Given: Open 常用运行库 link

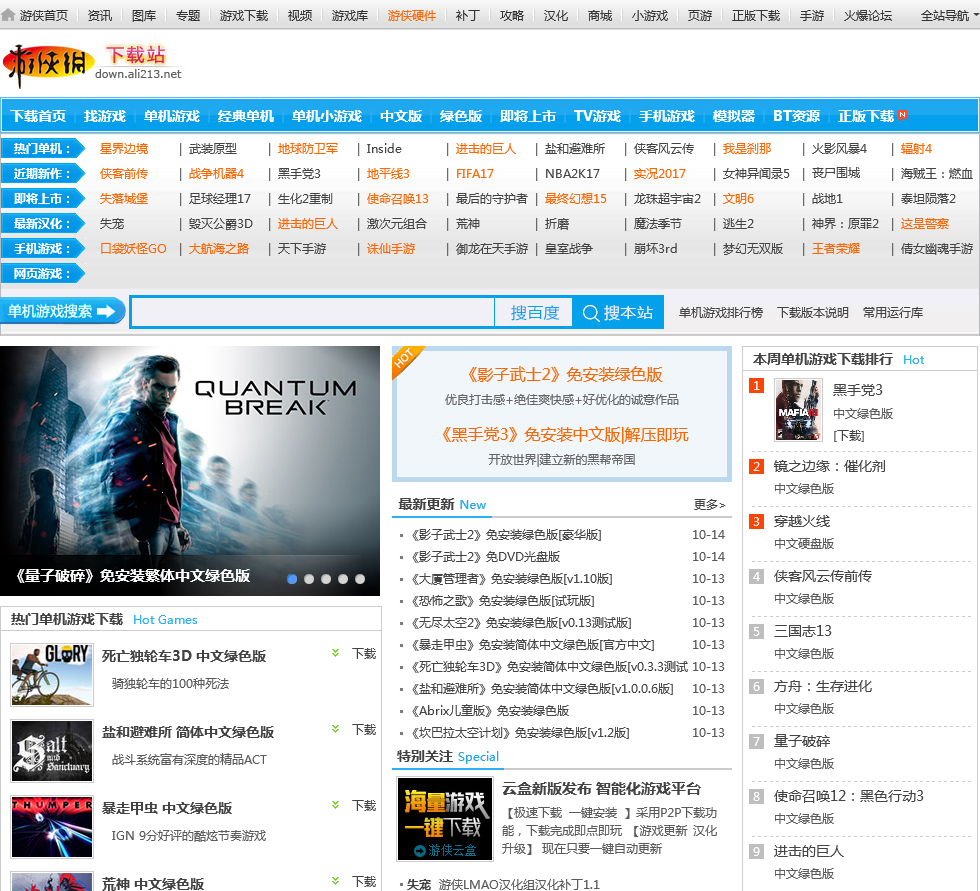Looking at the screenshot, I should tap(892, 312).
